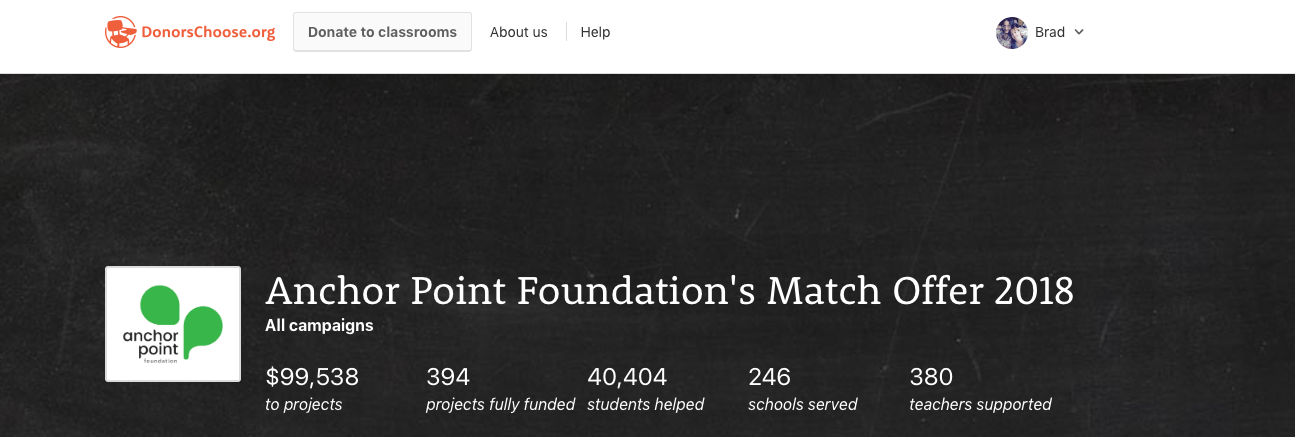Click the "to projects" label
1295x437 pixels.
point(304,405)
